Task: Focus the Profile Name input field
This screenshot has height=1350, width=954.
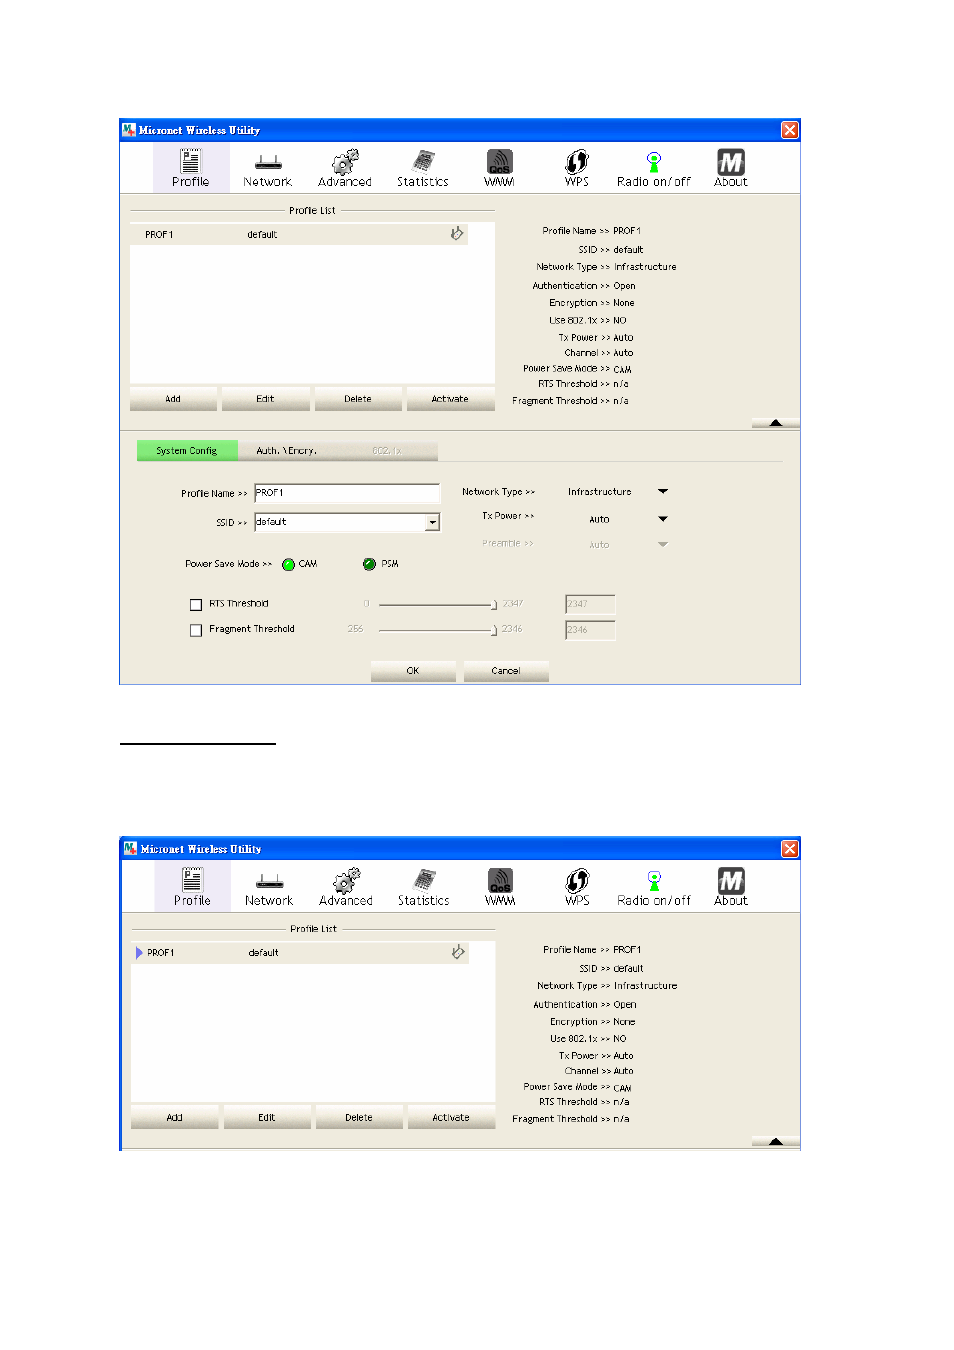Action: tap(347, 493)
